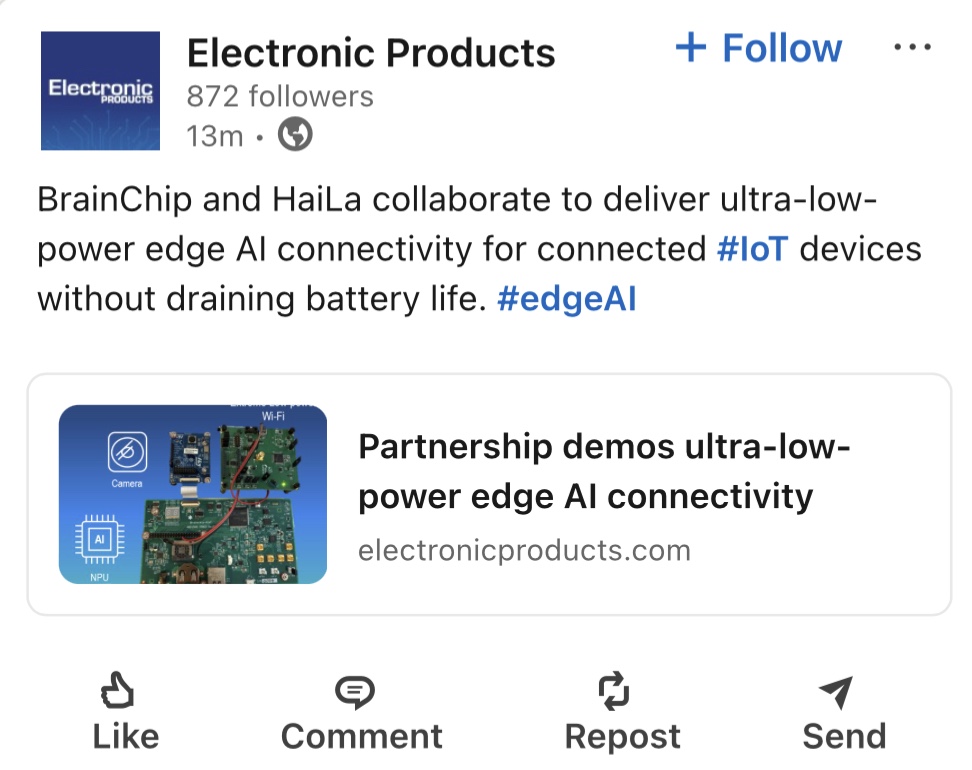Click the #IoT hashtag
Screen dimensions: 972x770
(x=752, y=249)
